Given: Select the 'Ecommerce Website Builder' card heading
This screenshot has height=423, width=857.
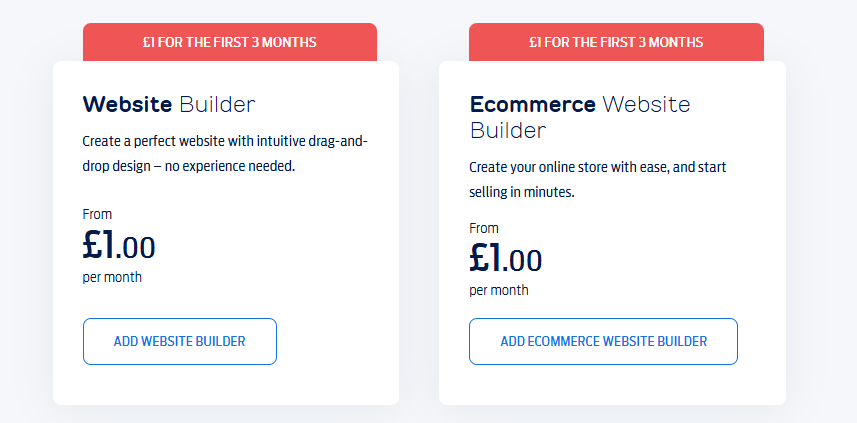Looking at the screenshot, I should click(580, 116).
